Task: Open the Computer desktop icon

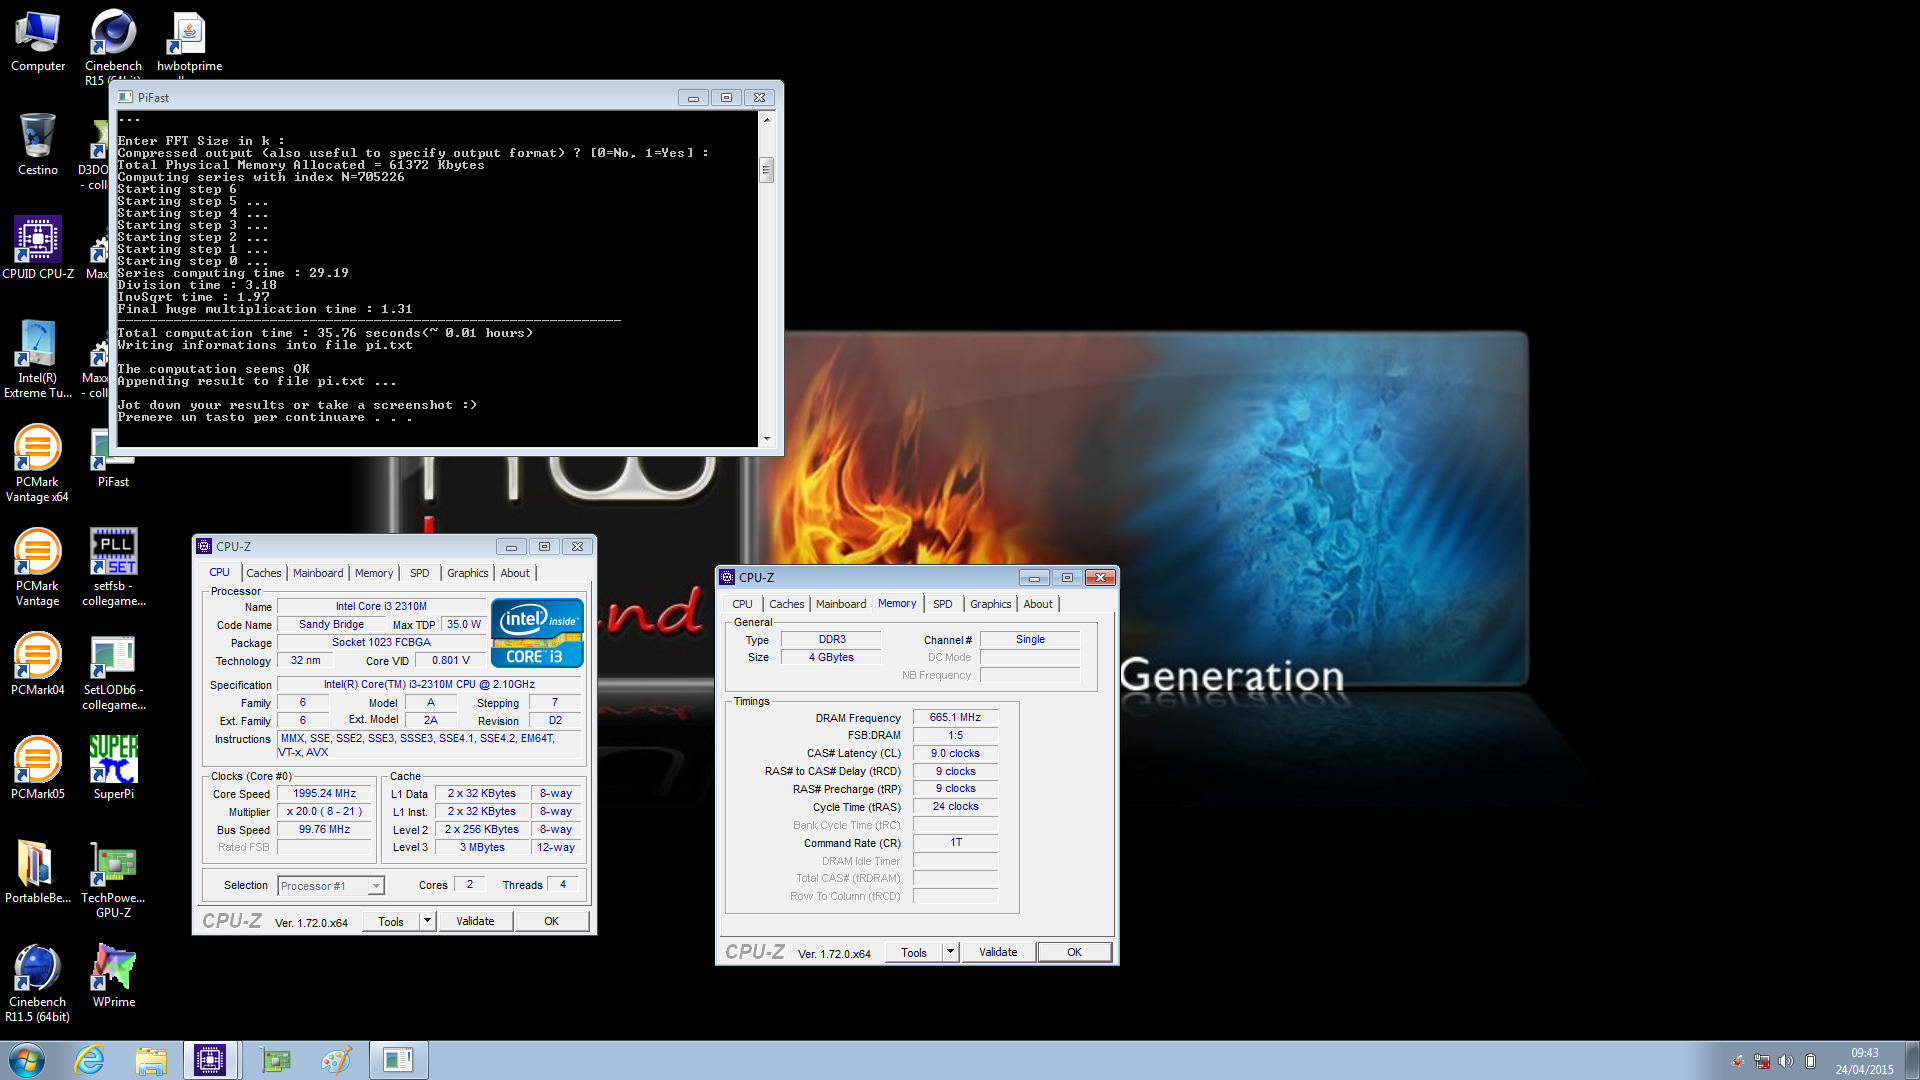Action: pyautogui.click(x=38, y=41)
